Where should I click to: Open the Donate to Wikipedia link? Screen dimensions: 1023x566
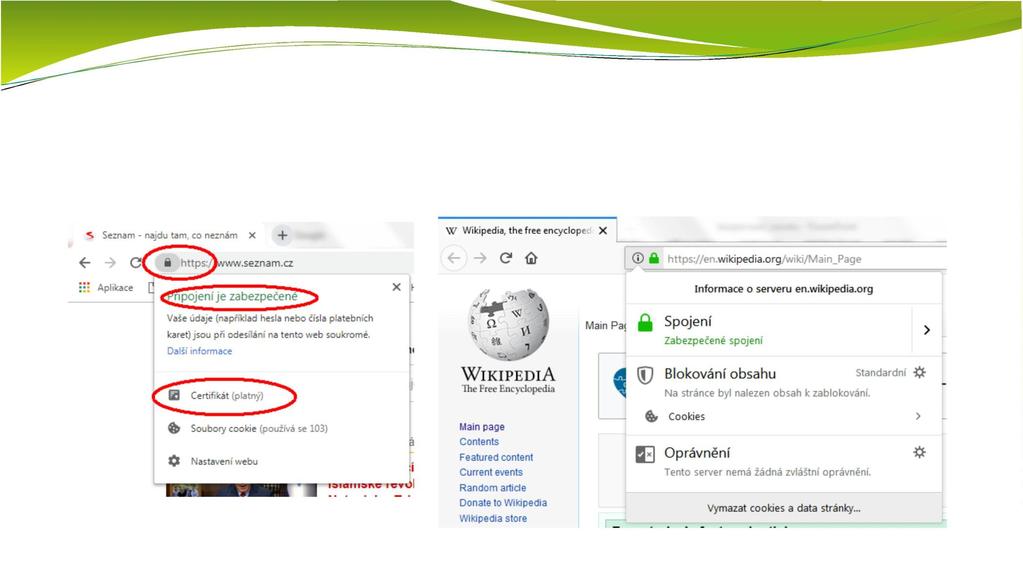[503, 503]
